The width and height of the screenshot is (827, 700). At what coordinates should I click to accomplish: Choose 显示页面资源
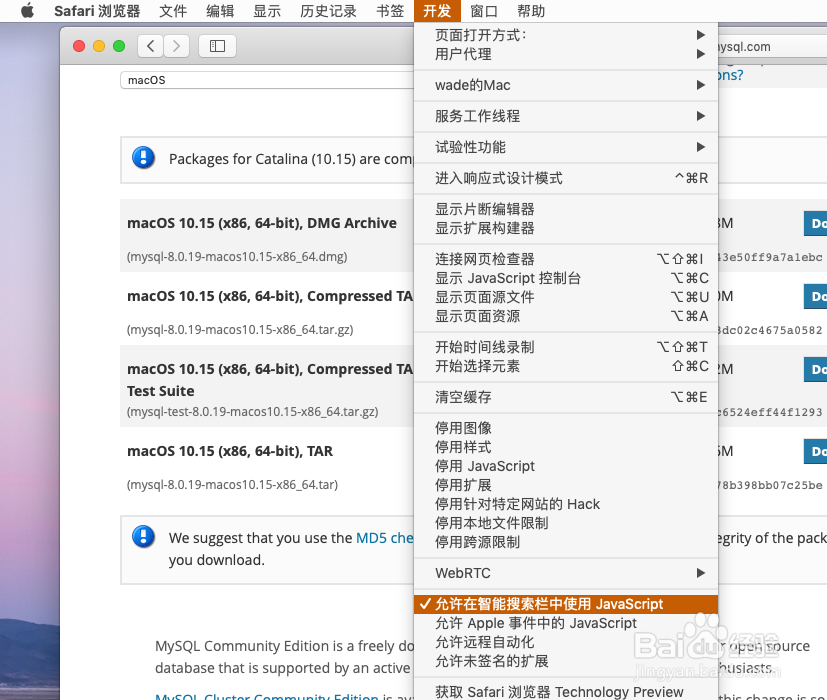click(566, 316)
